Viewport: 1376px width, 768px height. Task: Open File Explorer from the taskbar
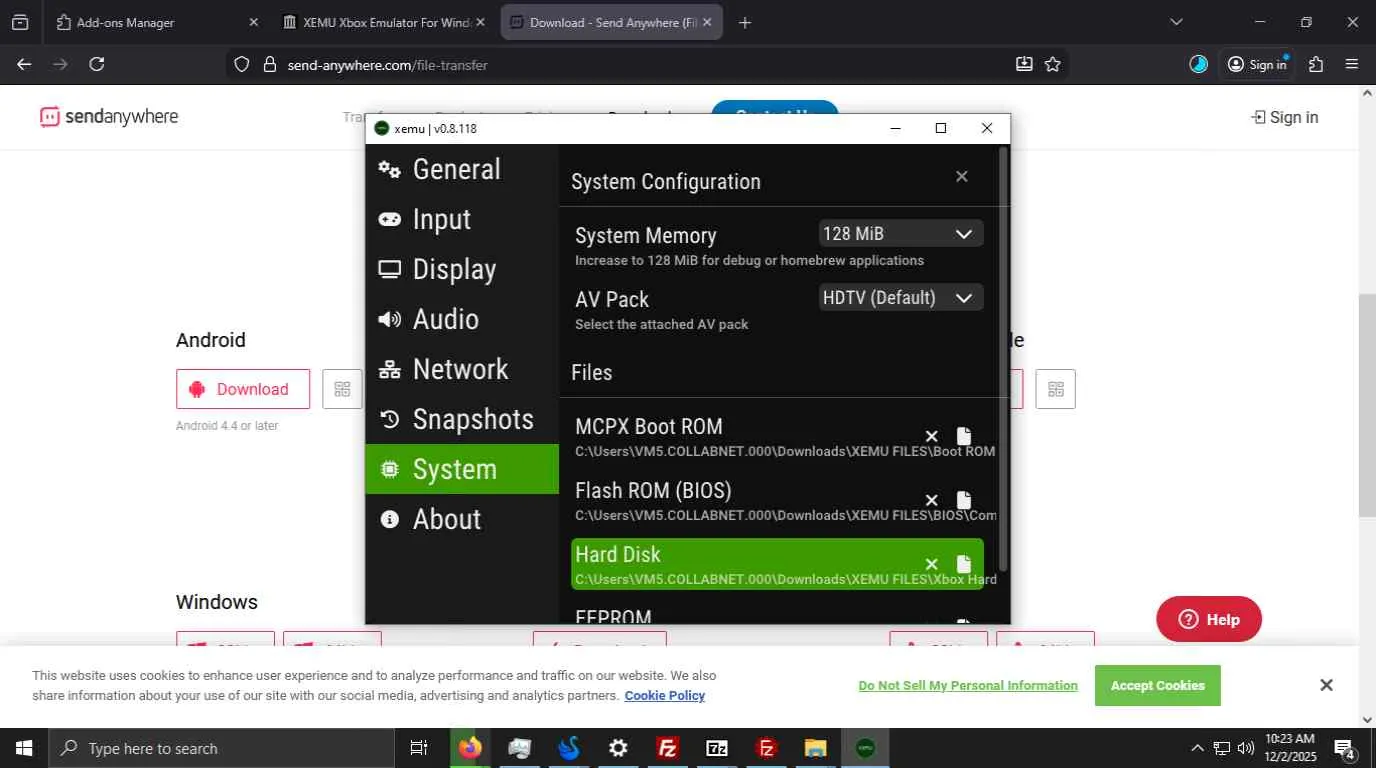pos(816,748)
